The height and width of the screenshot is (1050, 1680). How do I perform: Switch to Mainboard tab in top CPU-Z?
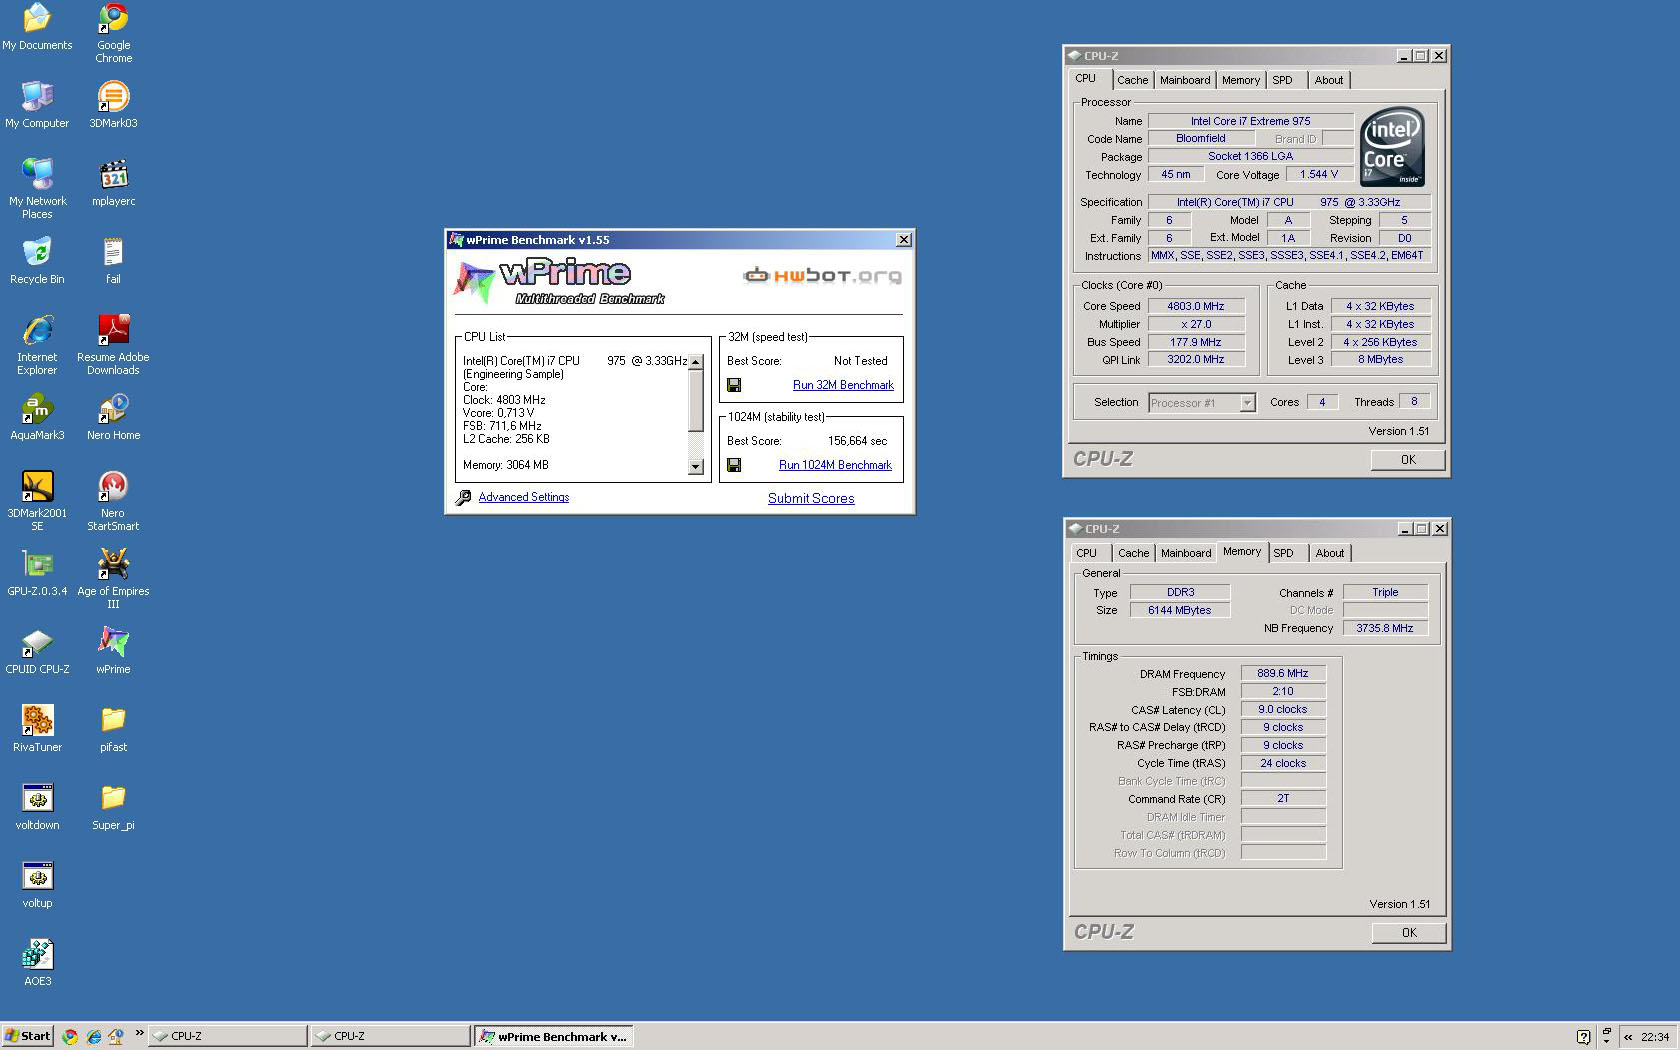[x=1185, y=80]
